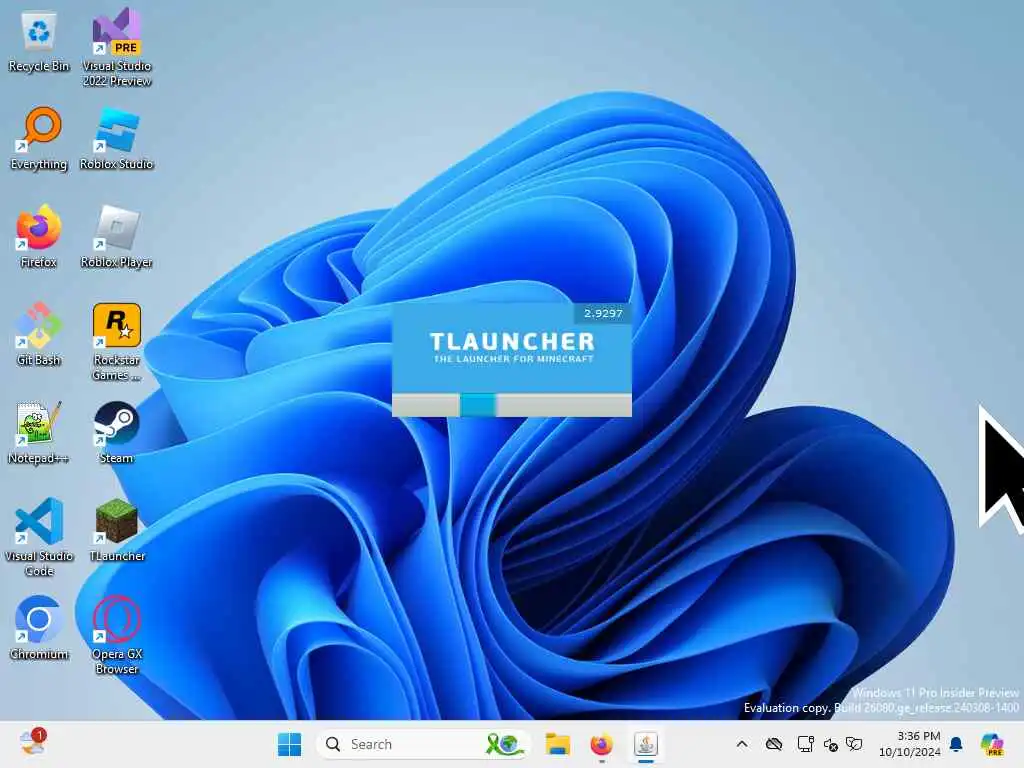The height and width of the screenshot is (768, 1024).
Task: Click the Roblox Player desktop icon
Action: click(x=116, y=236)
